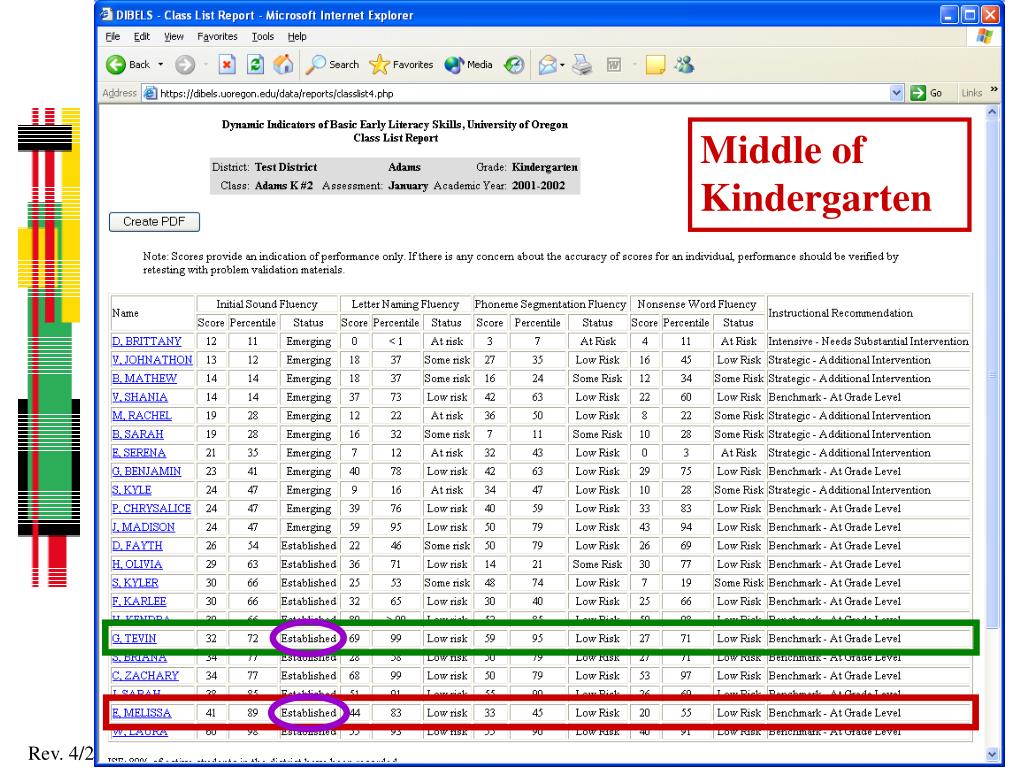The width and height of the screenshot is (1024, 768).
Task: Click the Print icon
Action: click(582, 65)
